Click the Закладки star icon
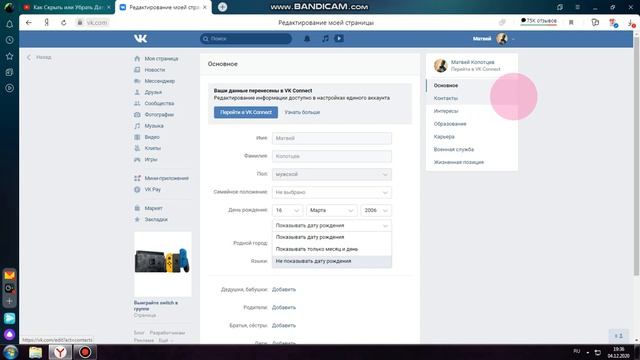The width and height of the screenshot is (640, 360). point(137,220)
